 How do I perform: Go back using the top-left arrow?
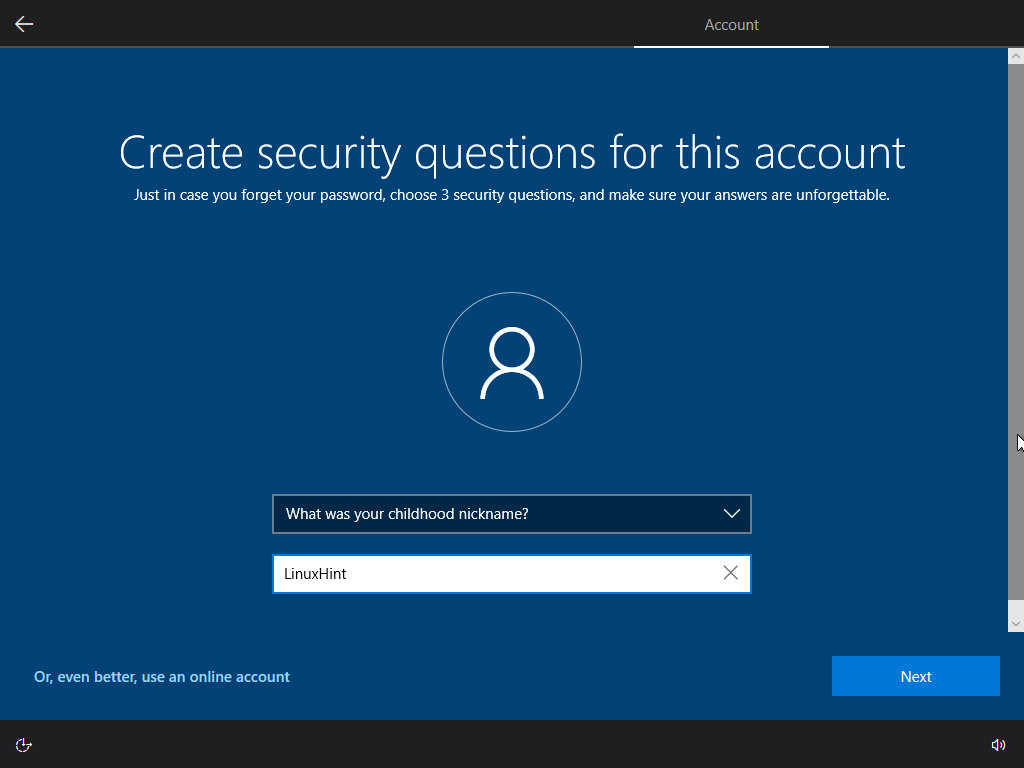click(24, 24)
